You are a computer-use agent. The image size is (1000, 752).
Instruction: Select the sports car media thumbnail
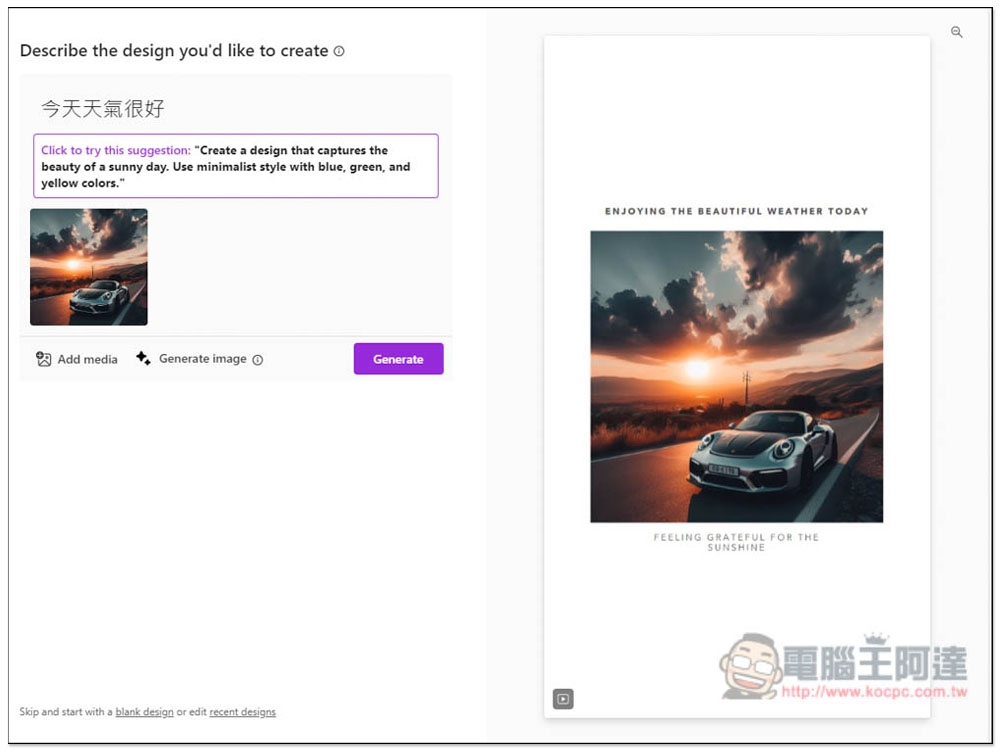89,267
